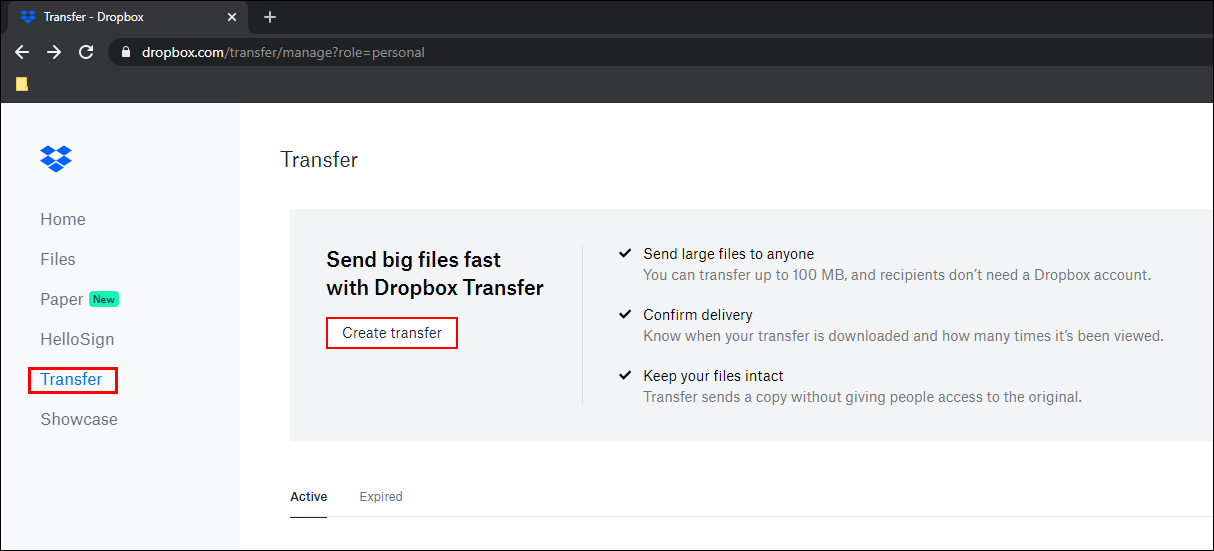The image size is (1214, 551).
Task: Click the 'Send big files fast' headline
Action: pos(414,259)
